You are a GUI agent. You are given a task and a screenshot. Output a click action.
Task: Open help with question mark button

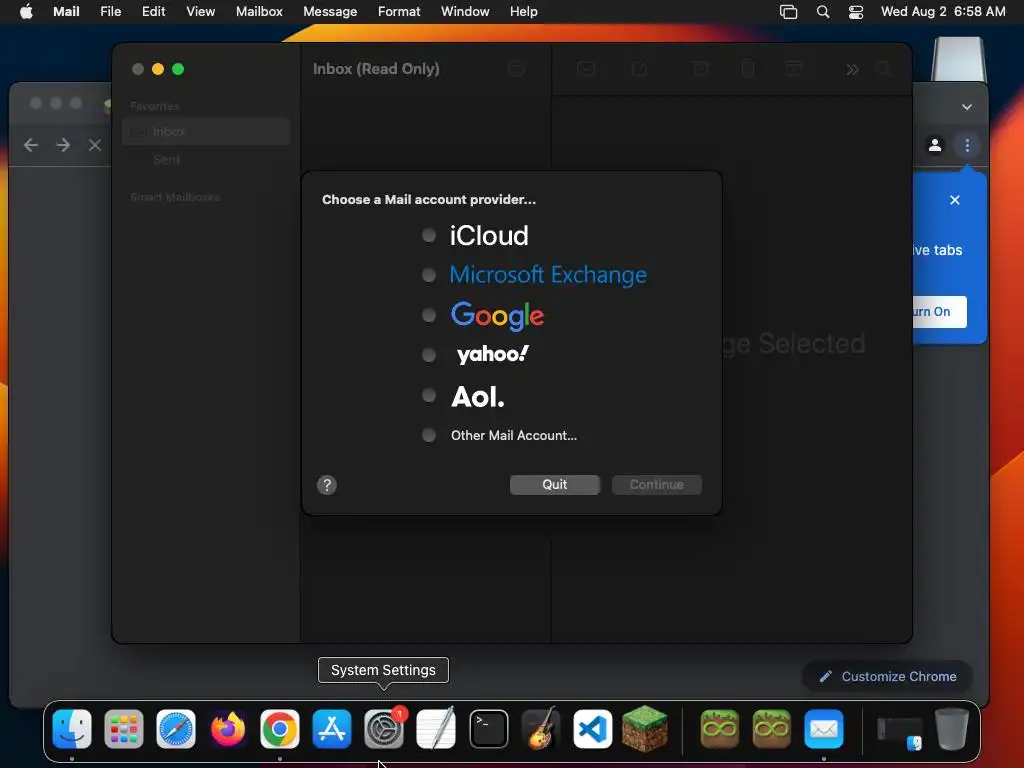[x=327, y=485]
